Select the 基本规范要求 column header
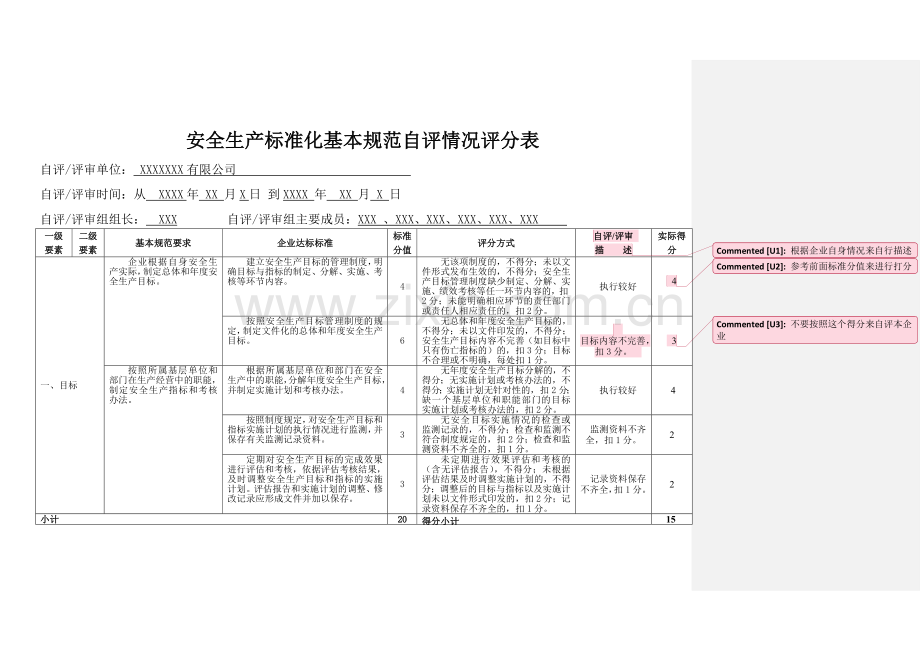 (x=163, y=243)
